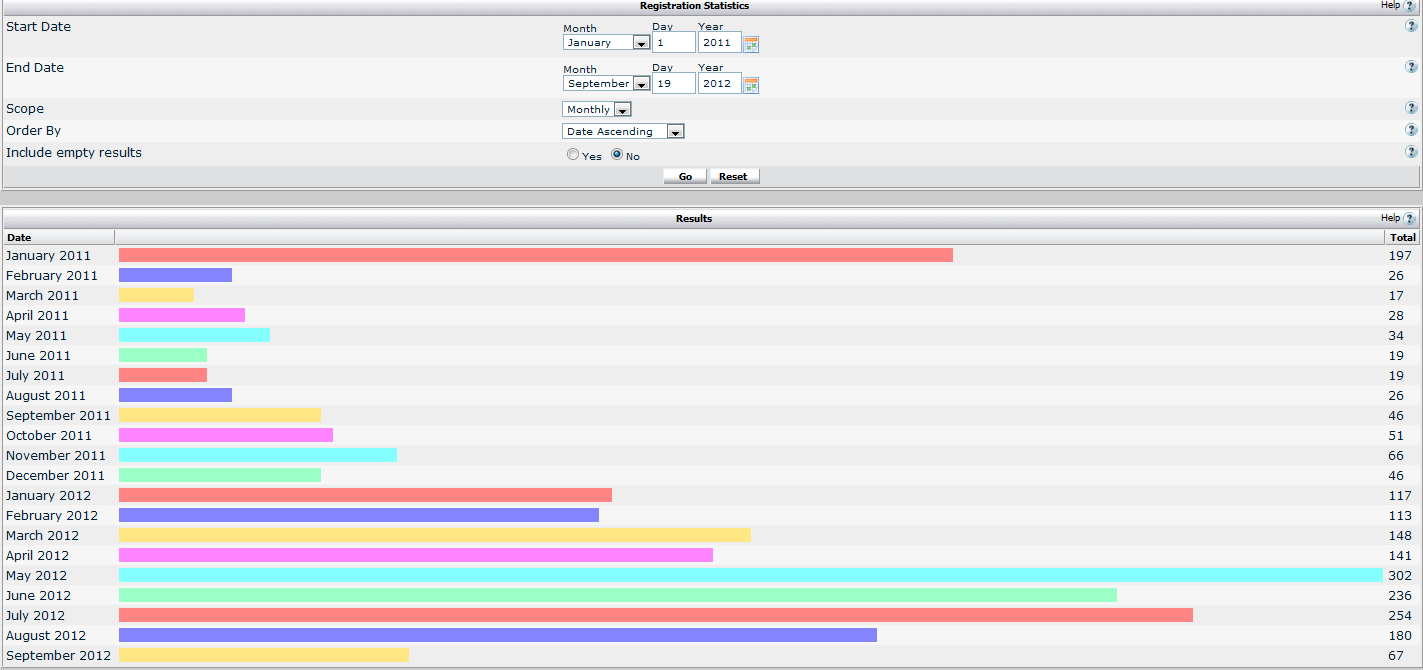The width and height of the screenshot is (1423, 670).
Task: Click help icon in Registration Statistics header
Action: [x=1410, y=6]
